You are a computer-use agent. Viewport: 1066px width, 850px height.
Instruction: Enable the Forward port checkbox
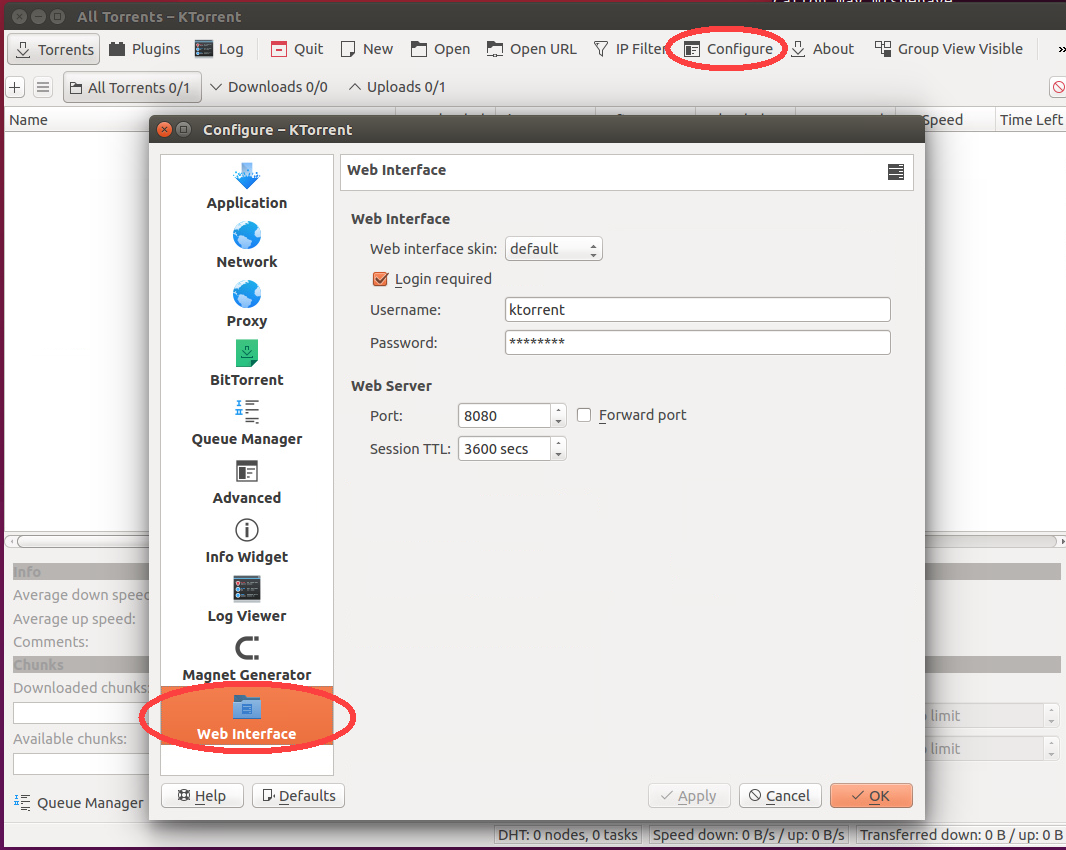pos(583,415)
